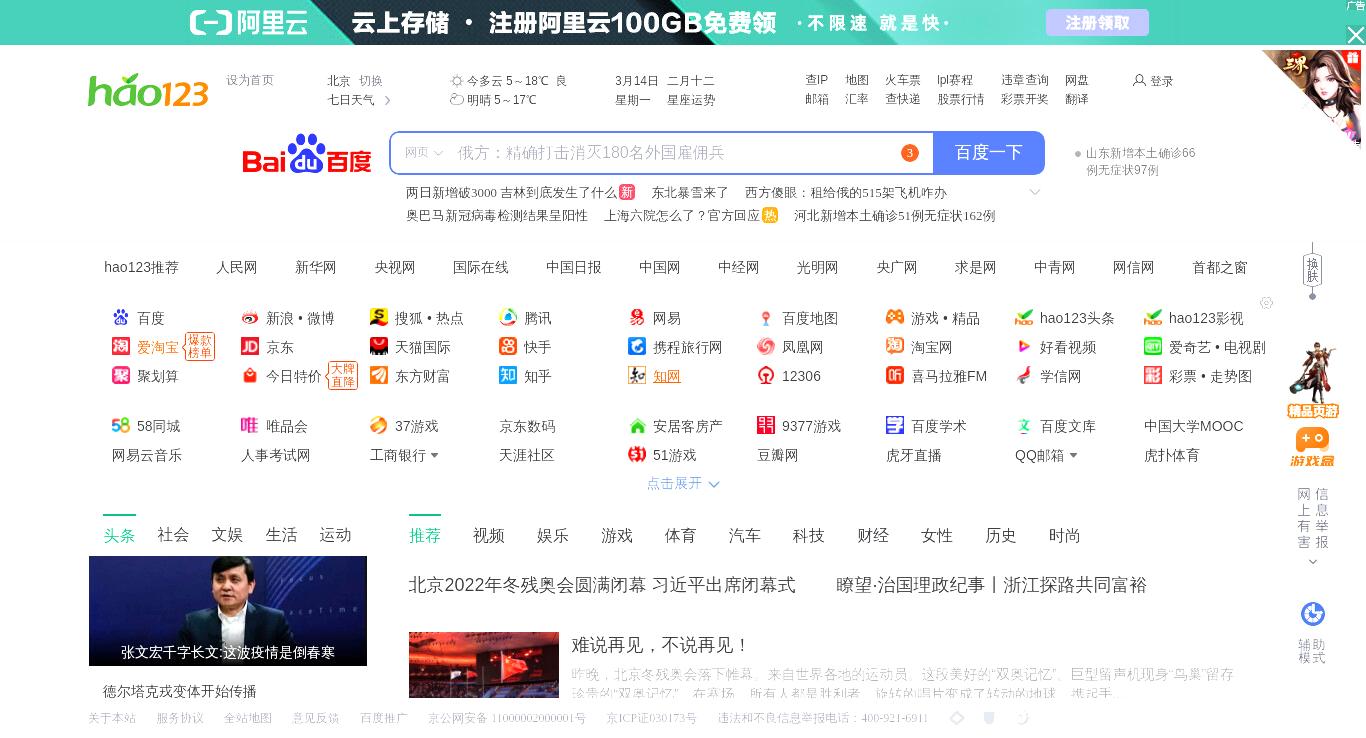Open the 首都之窗 link

tap(1220, 268)
